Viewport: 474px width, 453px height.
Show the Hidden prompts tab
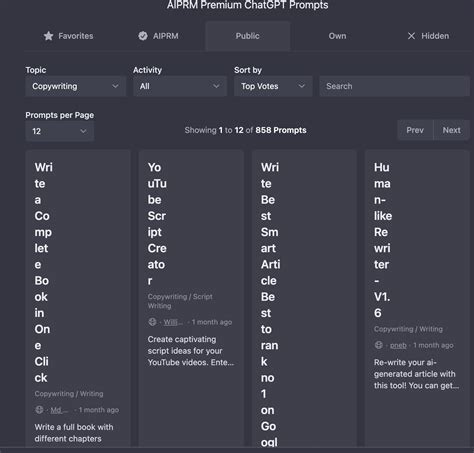coord(428,36)
